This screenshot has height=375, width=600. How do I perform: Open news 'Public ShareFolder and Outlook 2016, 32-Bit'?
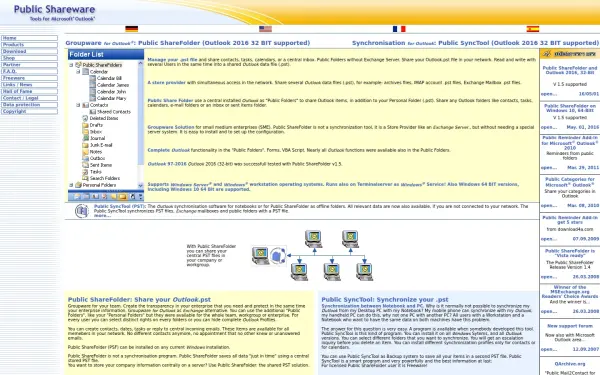(x=570, y=70)
